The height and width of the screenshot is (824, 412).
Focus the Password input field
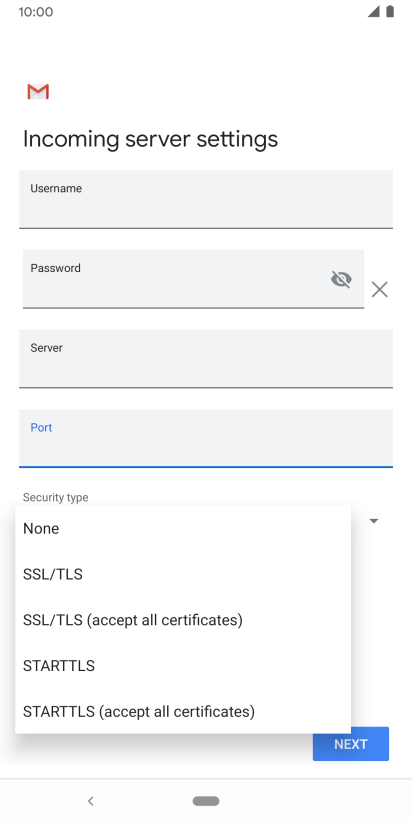[193, 279]
